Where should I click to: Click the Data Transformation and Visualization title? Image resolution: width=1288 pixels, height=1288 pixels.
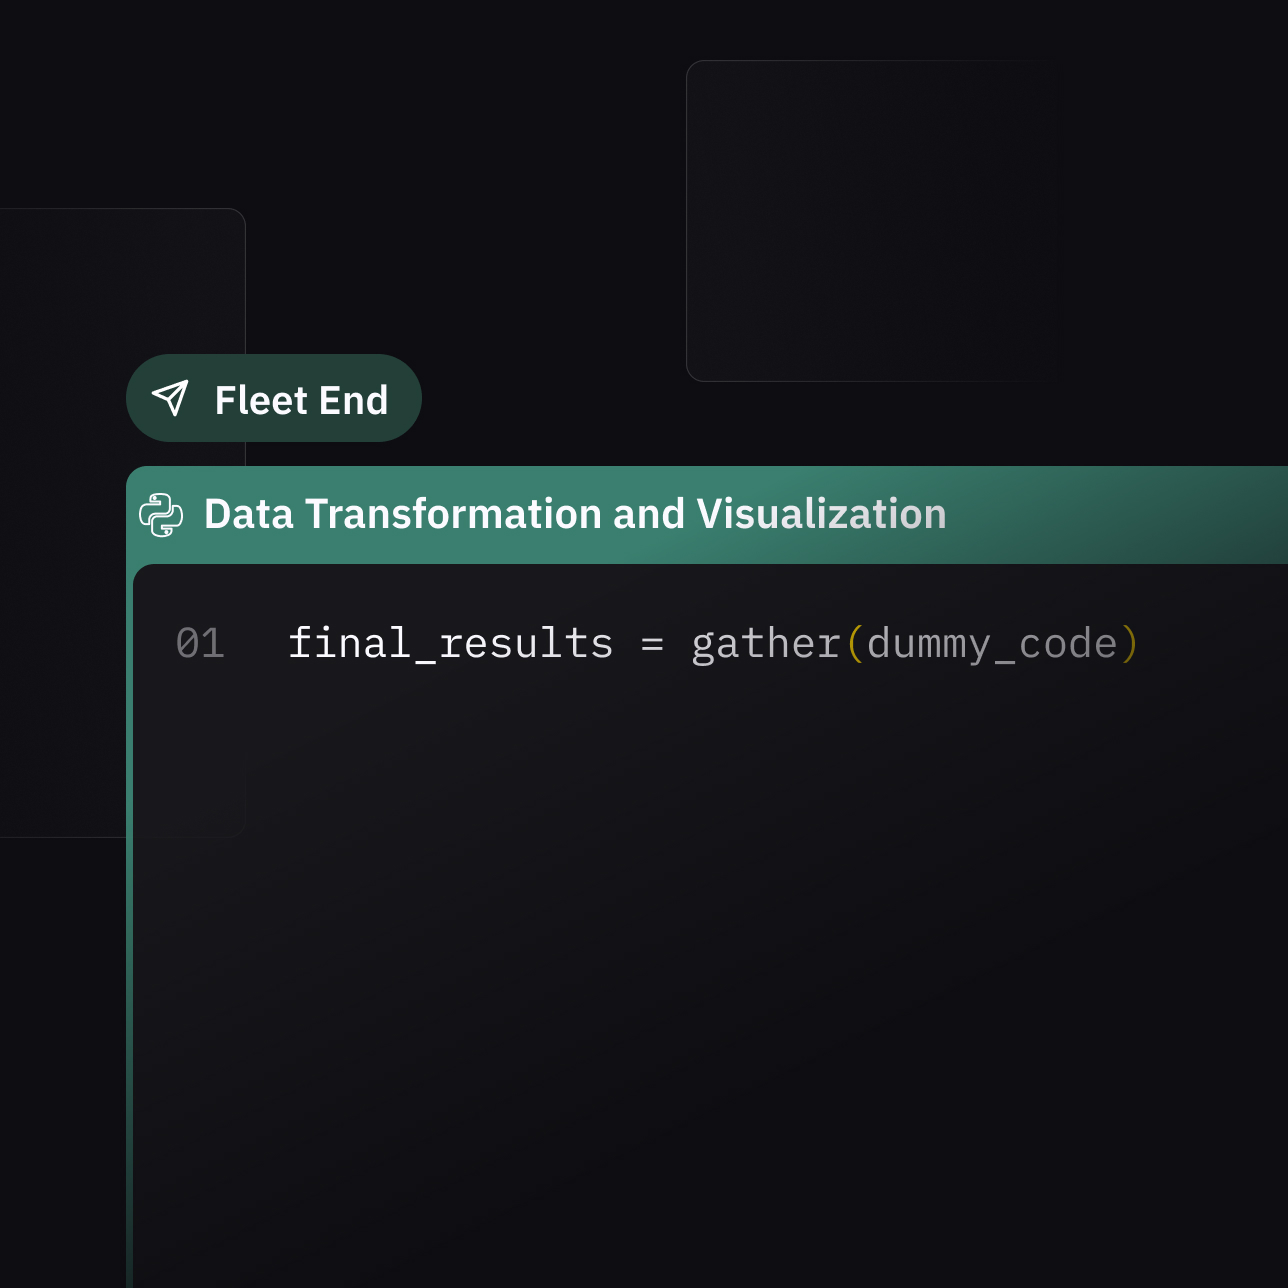pos(575,514)
